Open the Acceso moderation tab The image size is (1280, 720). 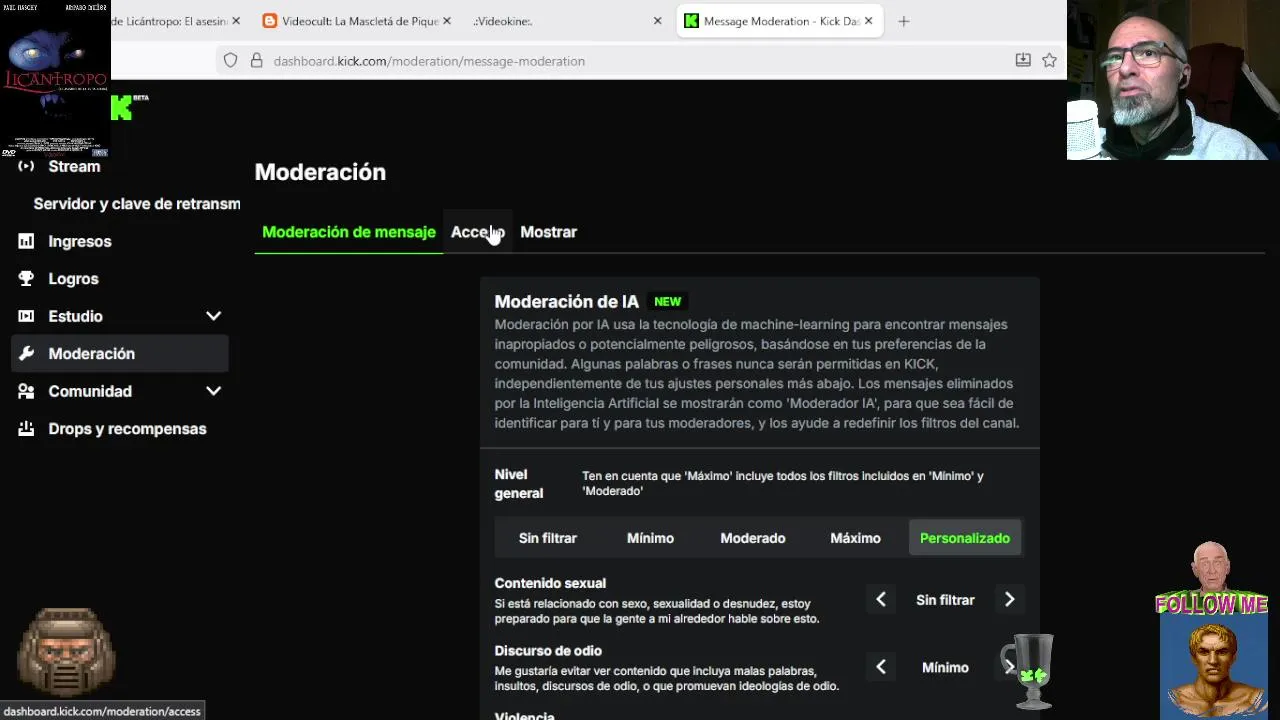(477, 232)
